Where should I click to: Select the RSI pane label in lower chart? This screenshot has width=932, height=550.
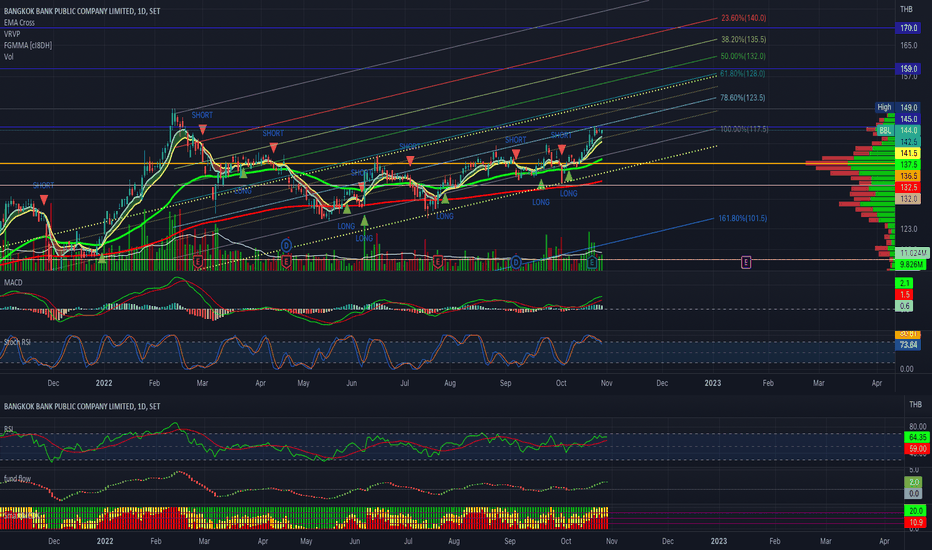(8, 429)
